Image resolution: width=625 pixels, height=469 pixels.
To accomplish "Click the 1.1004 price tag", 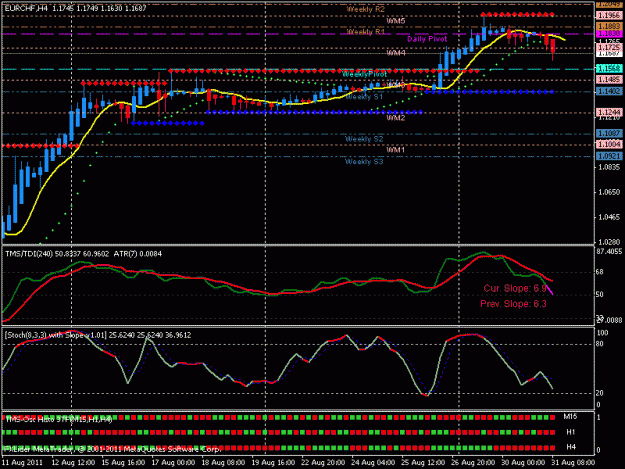I will tap(609, 144).
